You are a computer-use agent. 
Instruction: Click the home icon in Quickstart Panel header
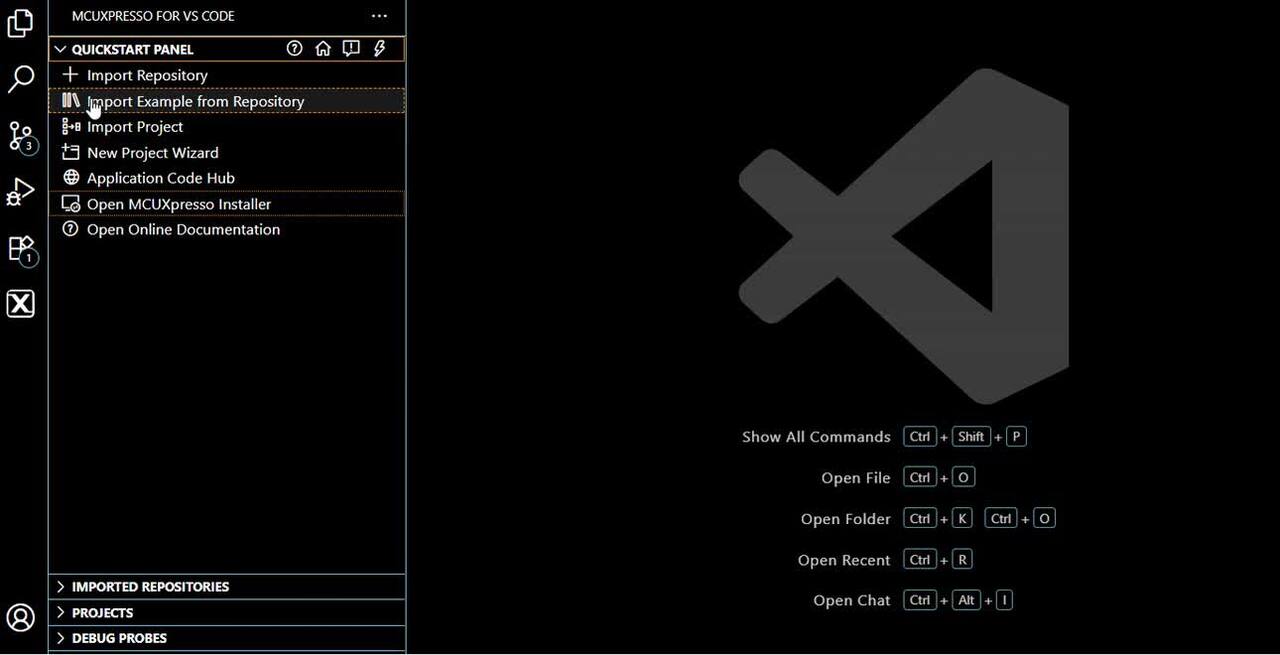[322, 49]
